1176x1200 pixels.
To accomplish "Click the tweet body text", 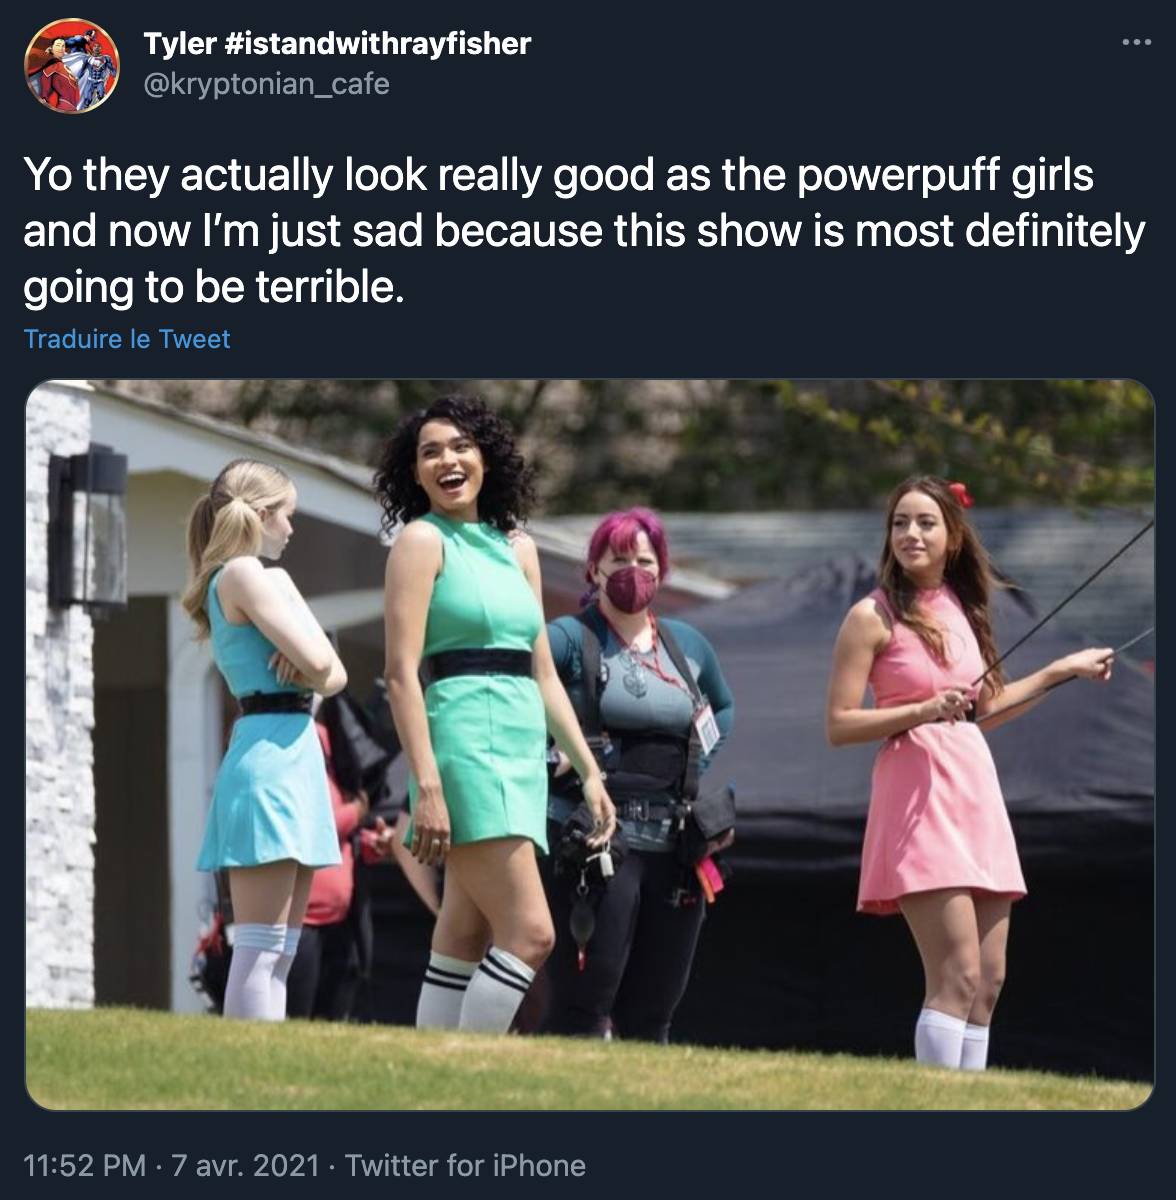I will (x=584, y=231).
